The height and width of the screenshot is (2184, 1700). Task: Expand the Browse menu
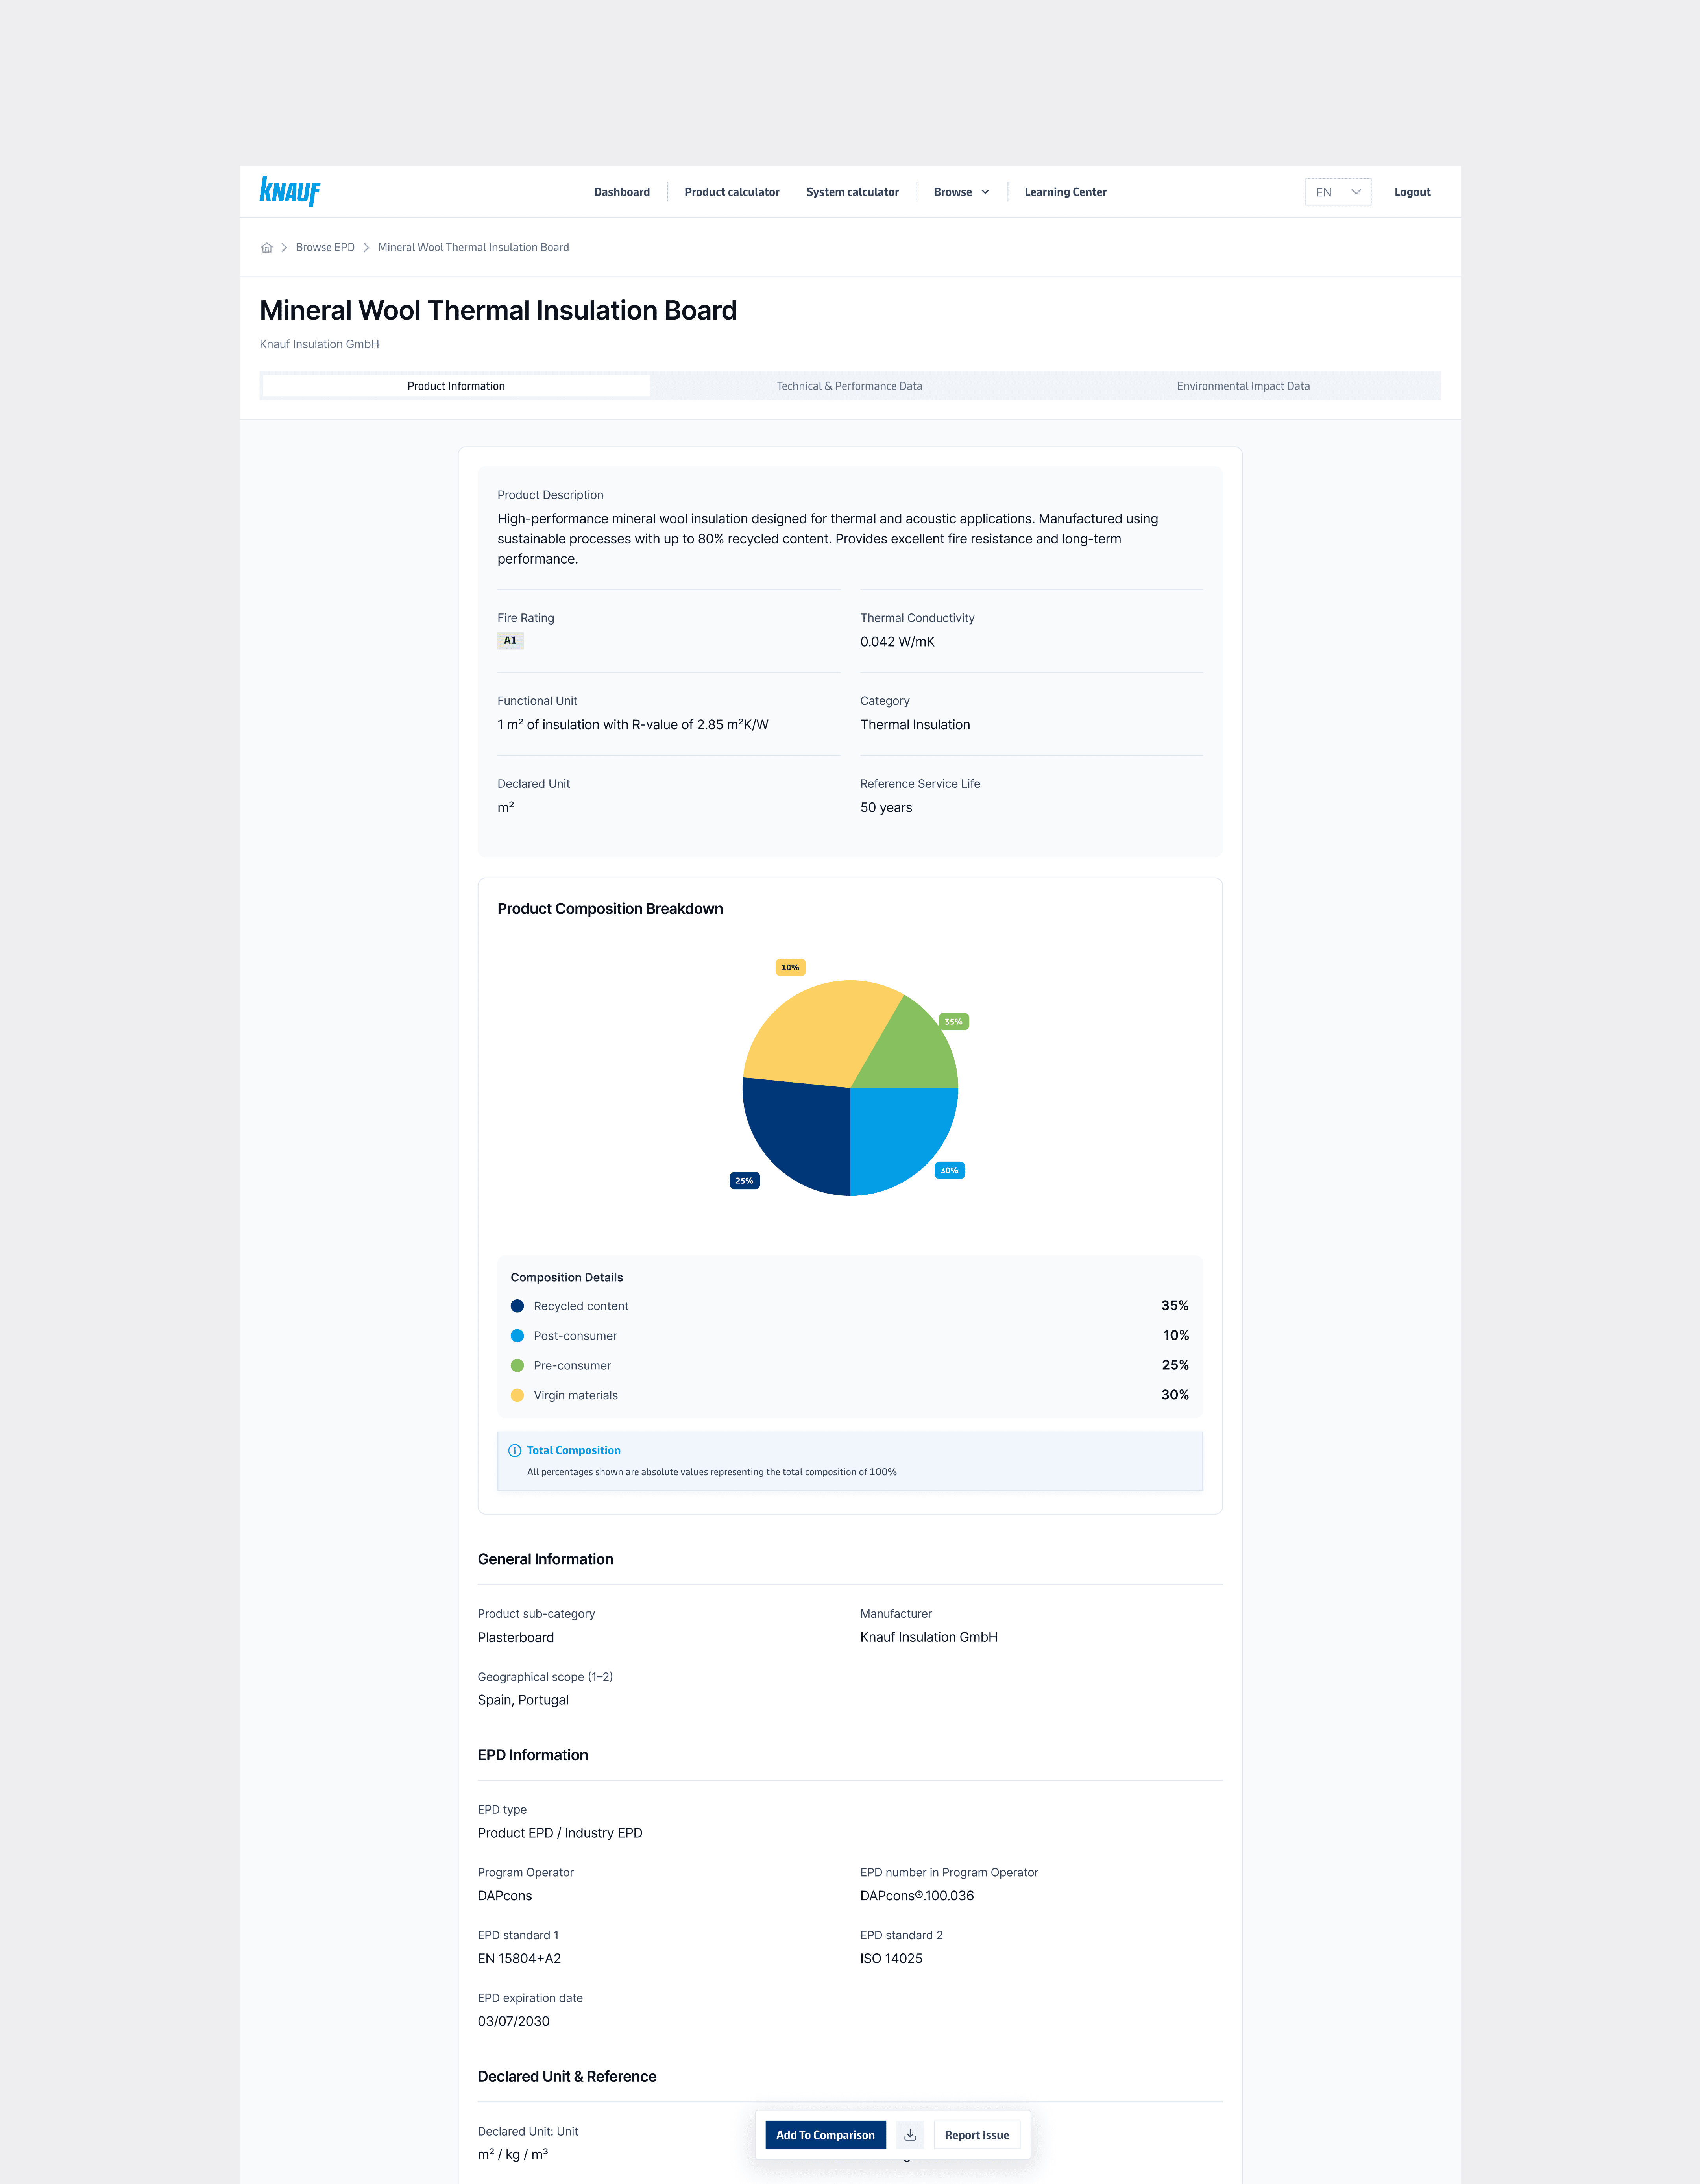[961, 192]
